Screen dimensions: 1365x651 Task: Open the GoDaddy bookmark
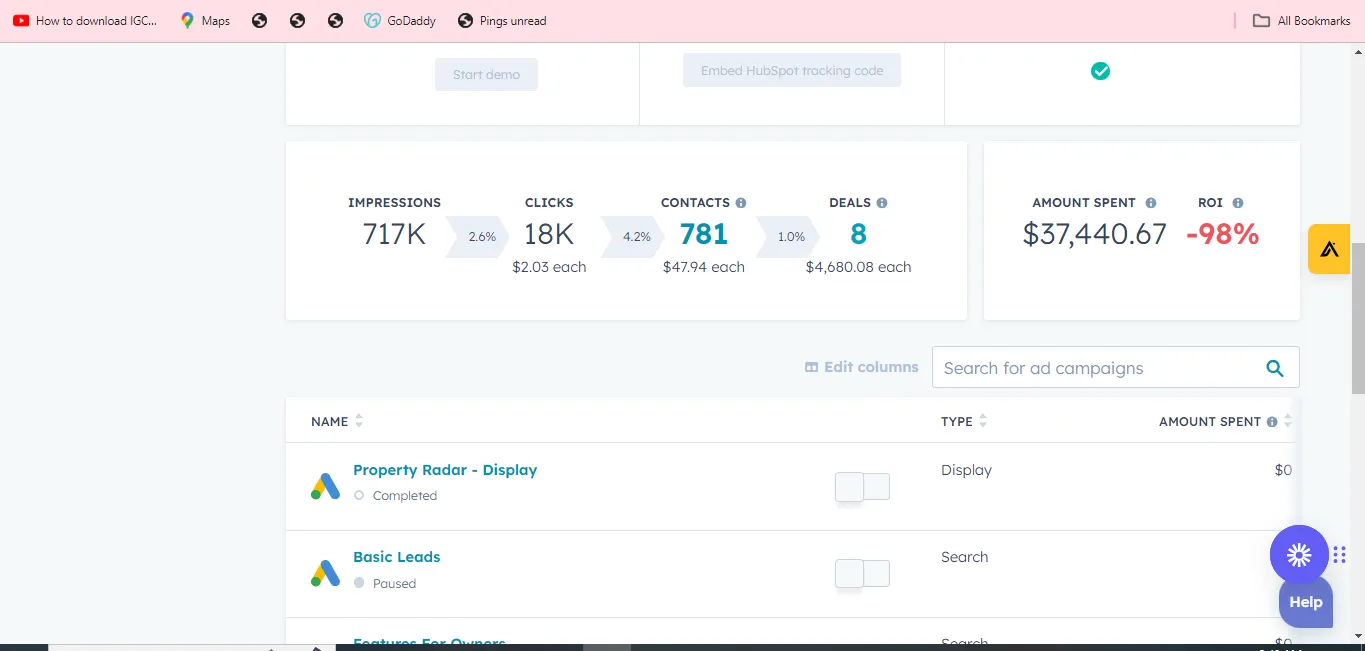point(401,20)
